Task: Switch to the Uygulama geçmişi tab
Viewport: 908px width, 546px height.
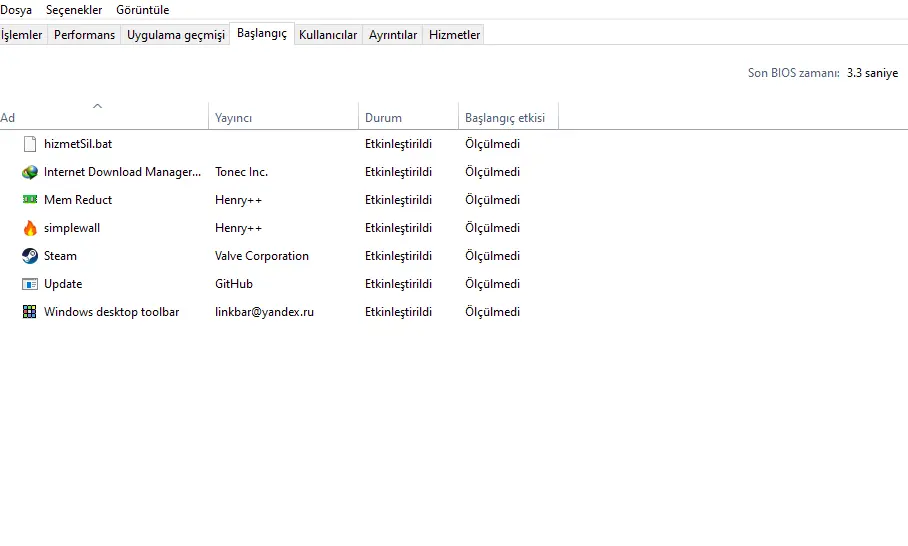Action: 175,35
